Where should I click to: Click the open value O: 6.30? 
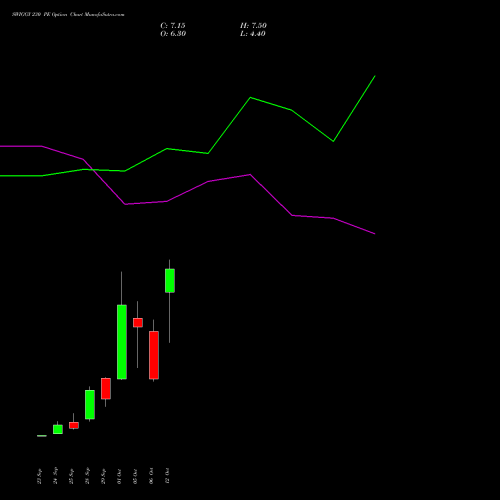click(173, 34)
